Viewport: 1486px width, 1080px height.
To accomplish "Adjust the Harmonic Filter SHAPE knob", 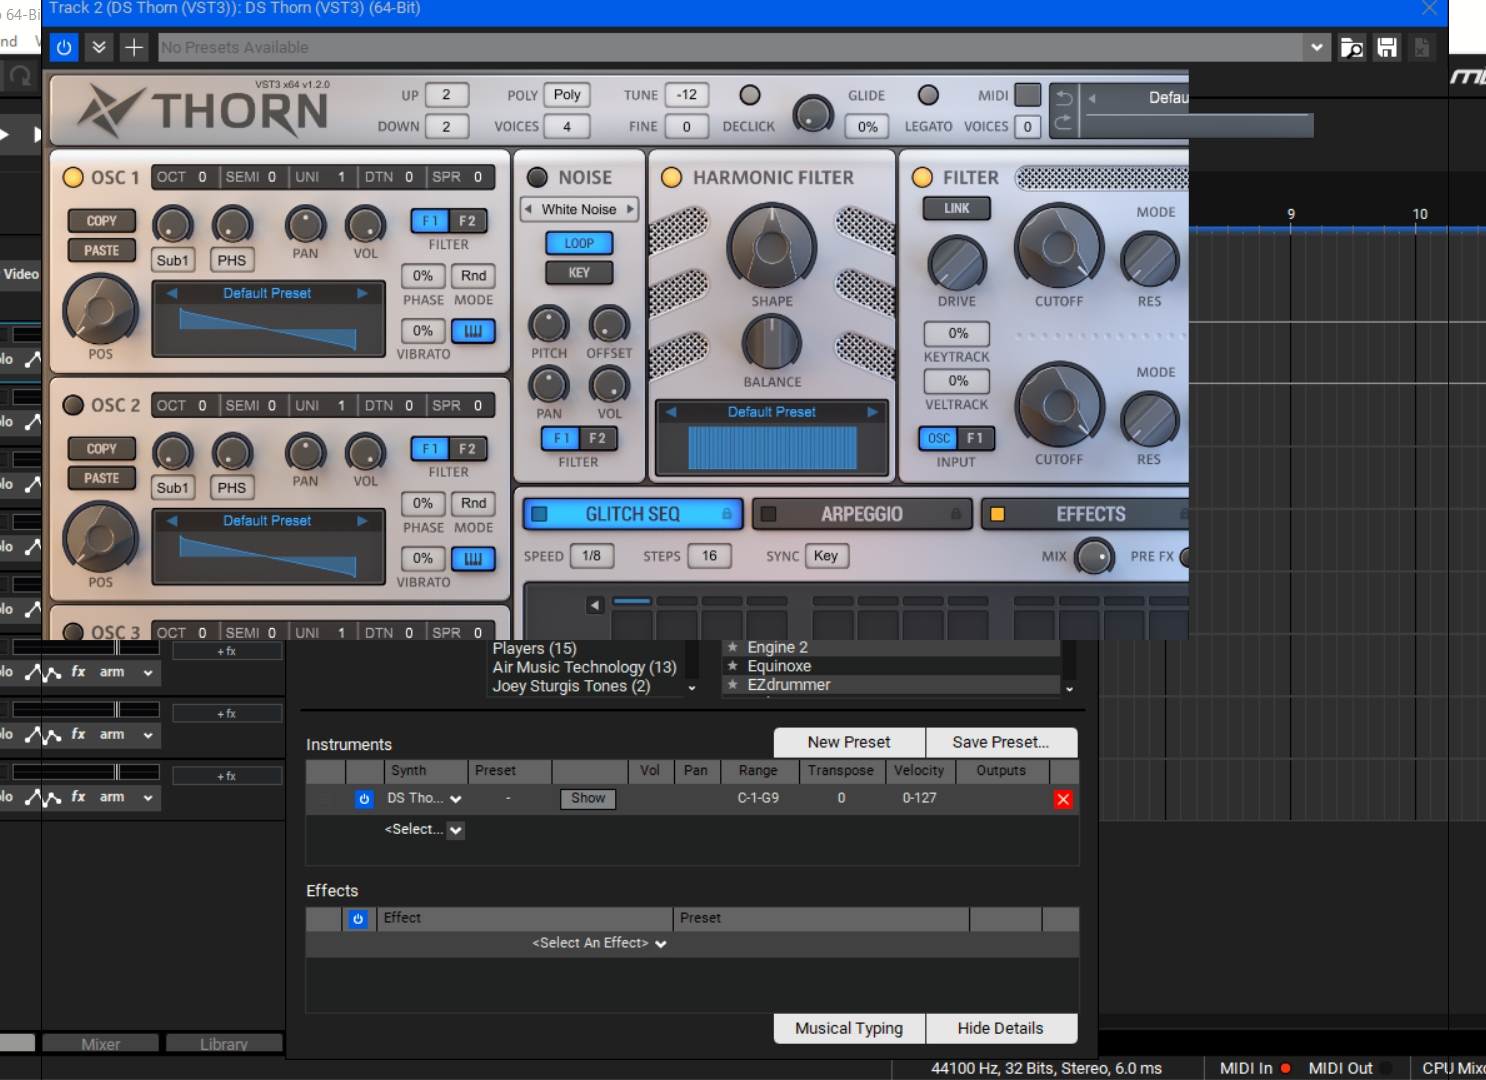I will click(x=772, y=247).
